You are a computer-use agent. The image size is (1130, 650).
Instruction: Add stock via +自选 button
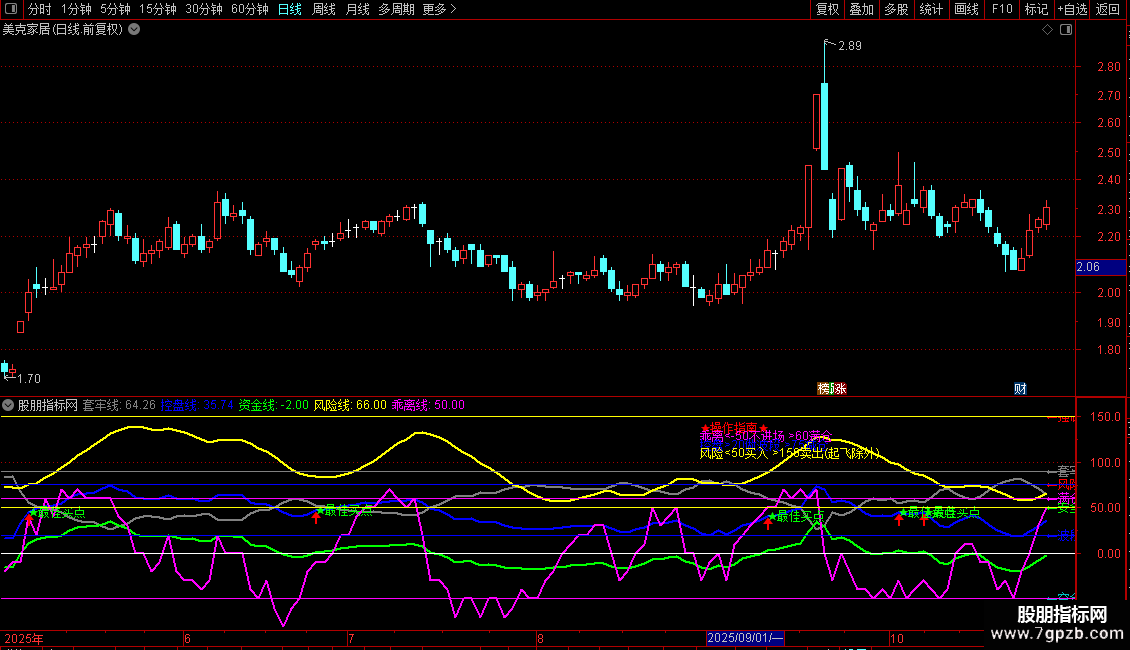pyautogui.click(x=1071, y=10)
